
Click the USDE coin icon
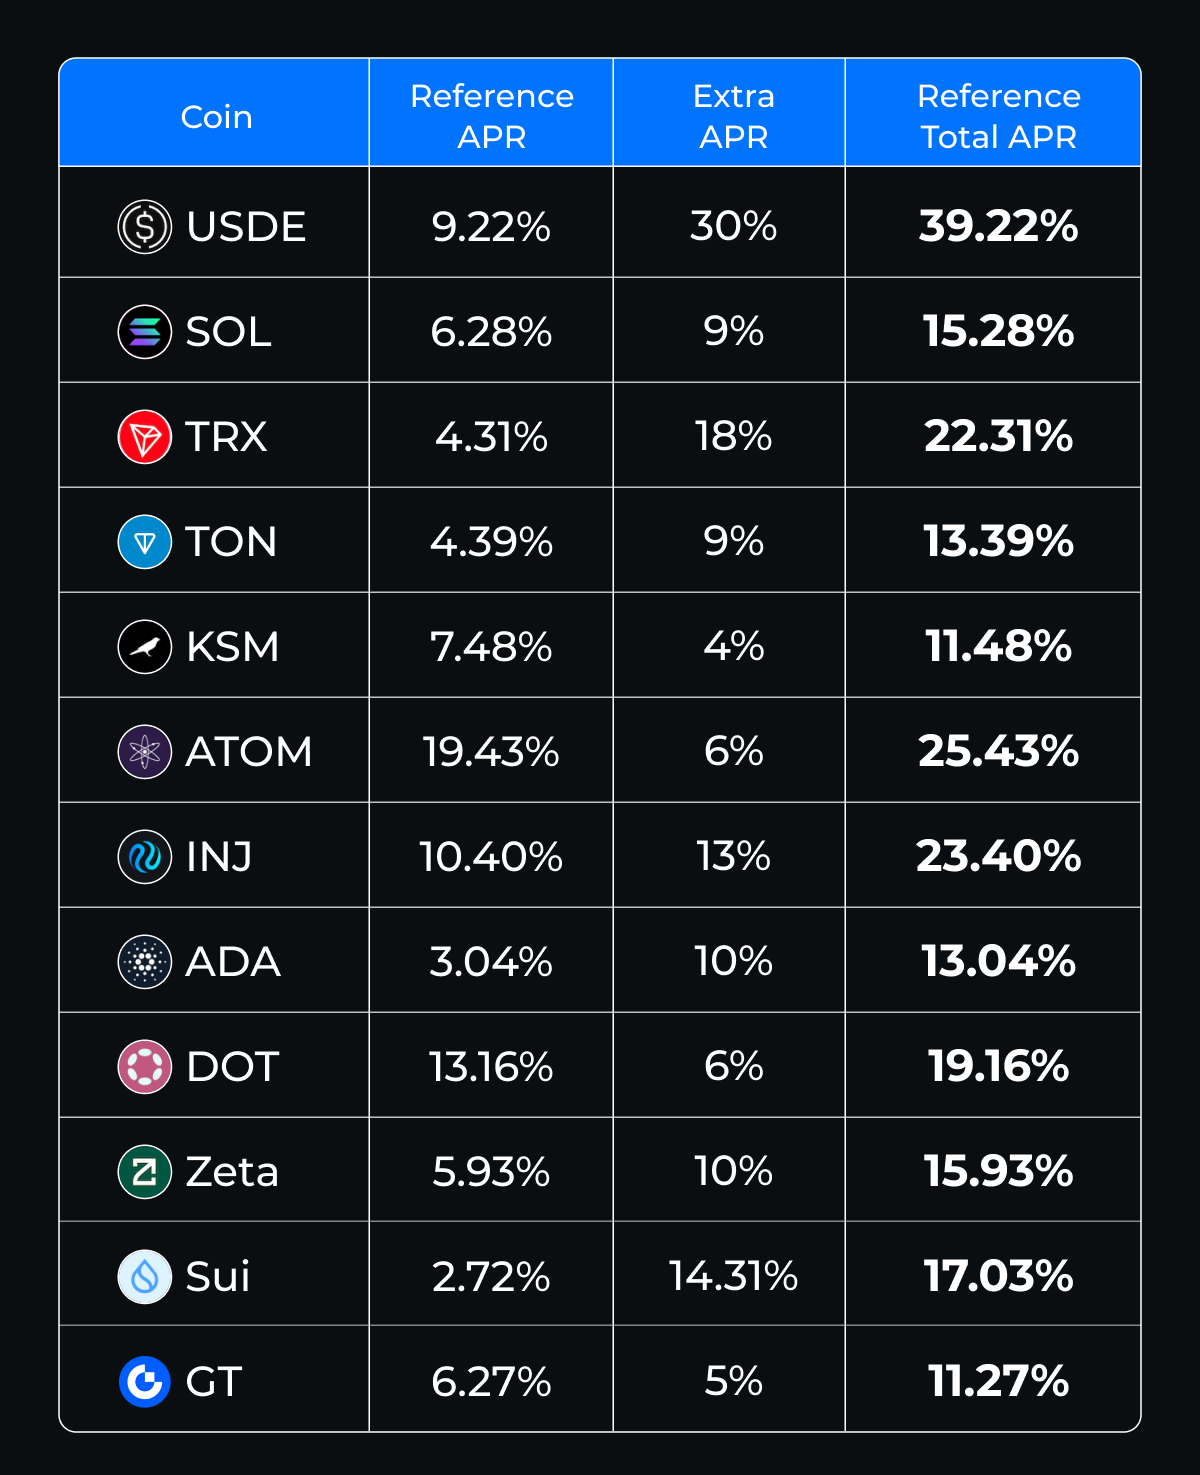pyautogui.click(x=145, y=227)
